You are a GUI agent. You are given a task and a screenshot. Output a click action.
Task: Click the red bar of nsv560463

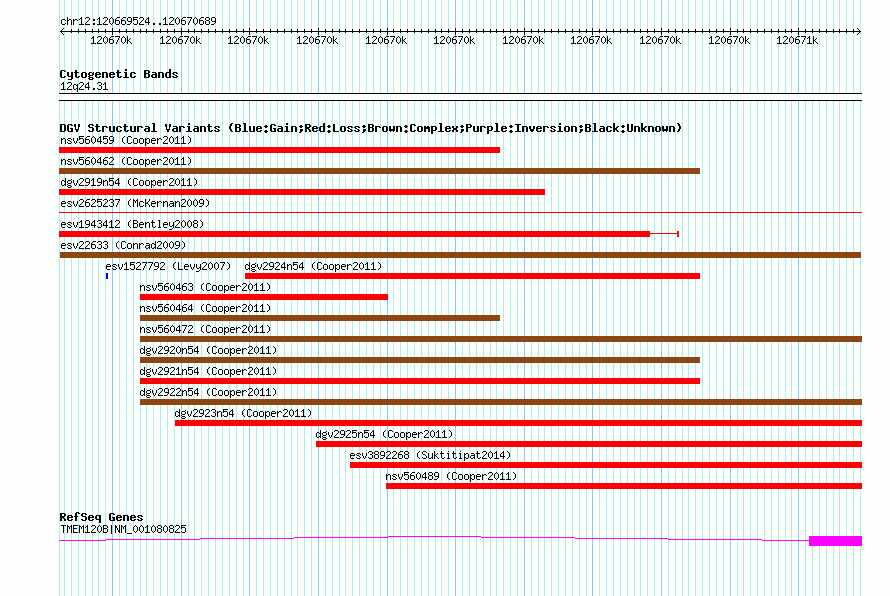263,297
